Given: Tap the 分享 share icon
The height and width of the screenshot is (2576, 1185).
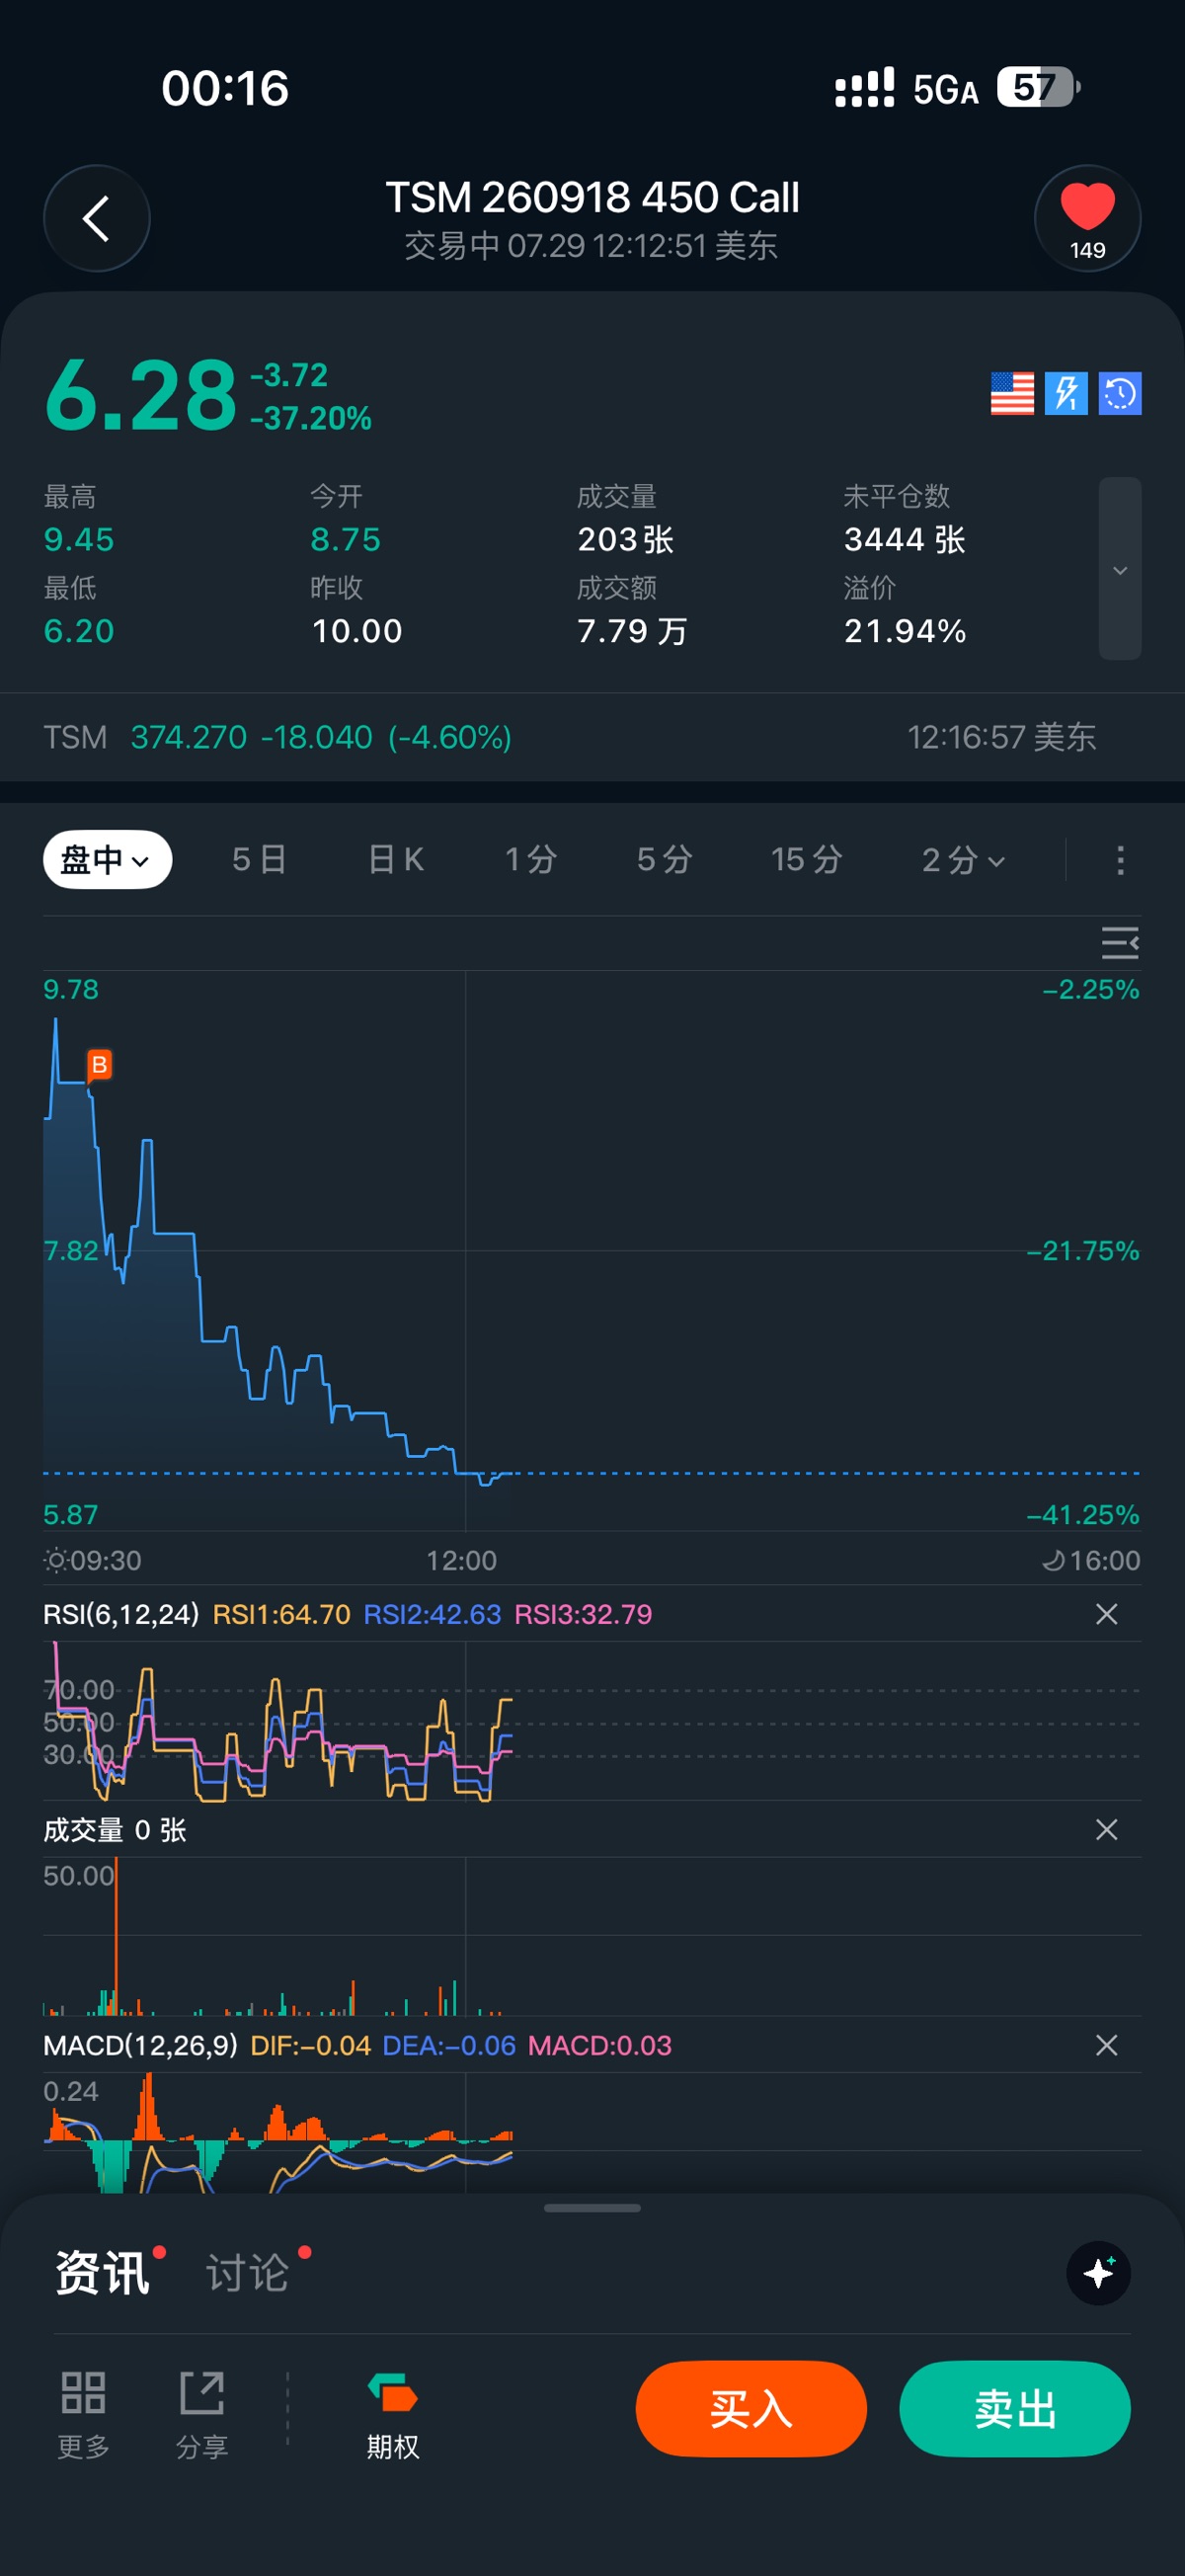Looking at the screenshot, I should [x=202, y=2414].
